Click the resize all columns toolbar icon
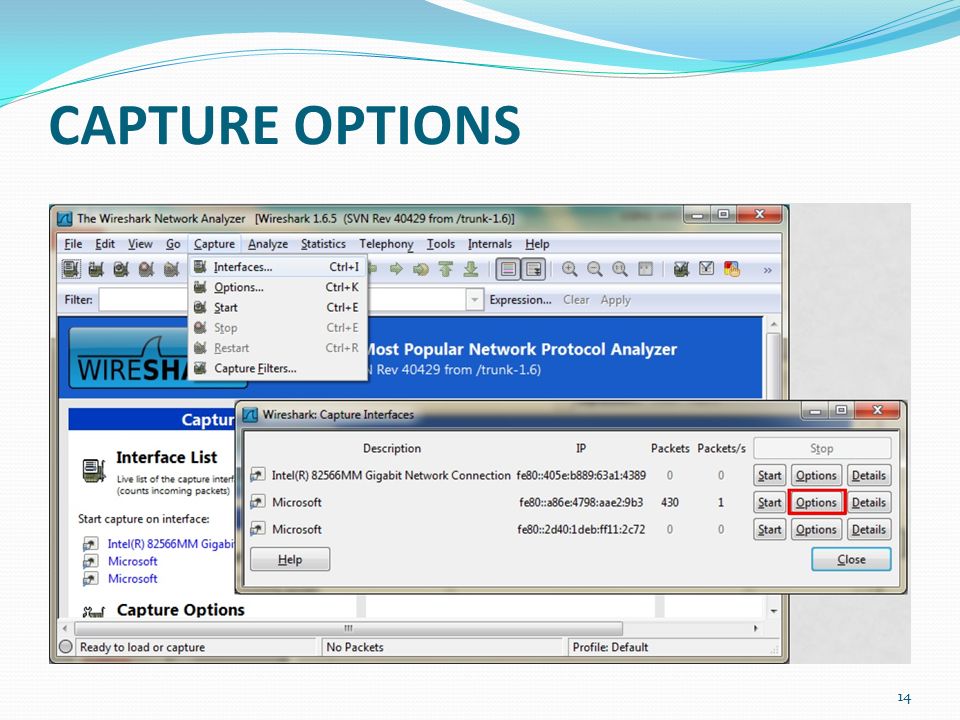 click(x=645, y=269)
